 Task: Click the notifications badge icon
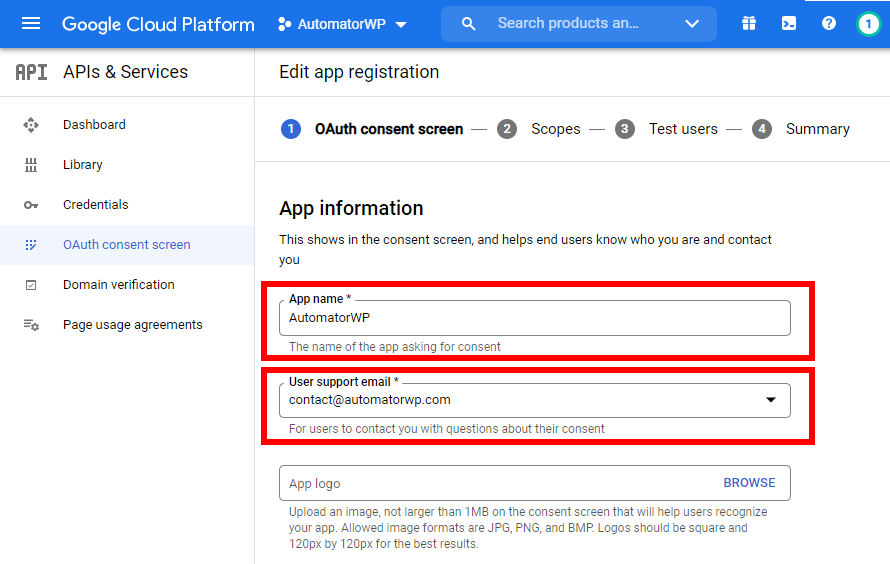coord(868,24)
